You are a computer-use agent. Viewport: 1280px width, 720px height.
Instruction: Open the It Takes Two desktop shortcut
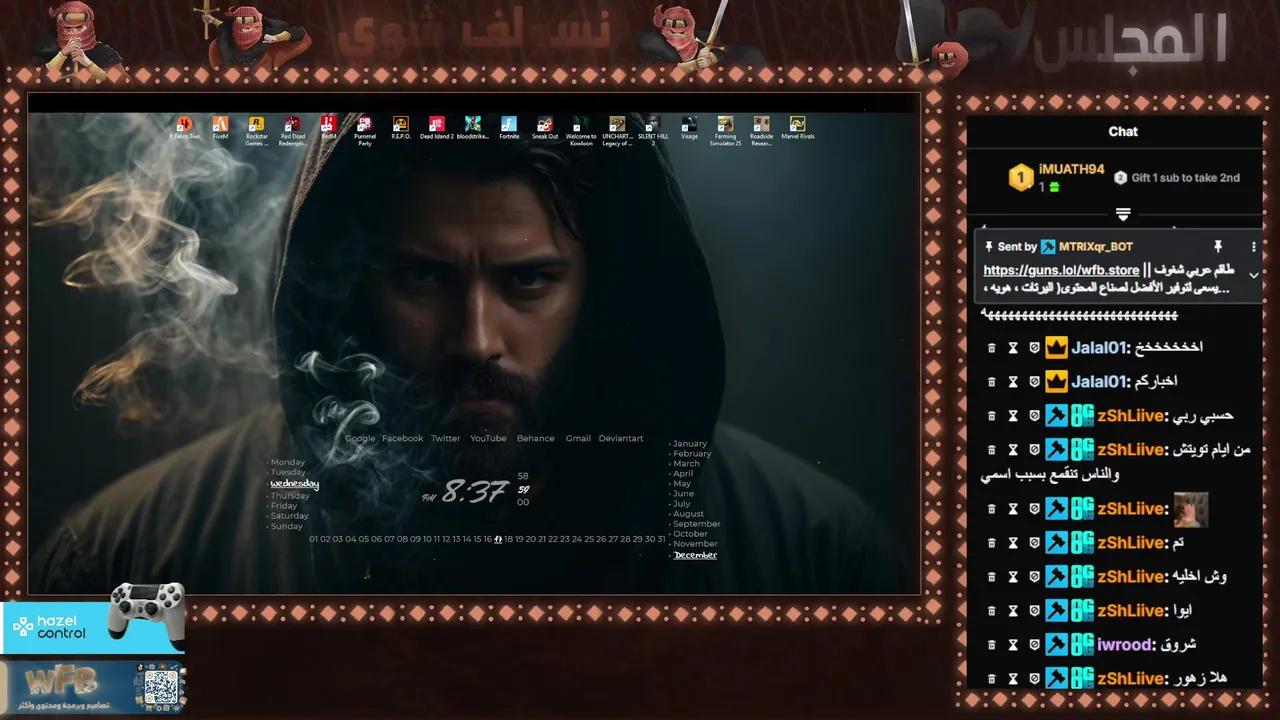185,128
